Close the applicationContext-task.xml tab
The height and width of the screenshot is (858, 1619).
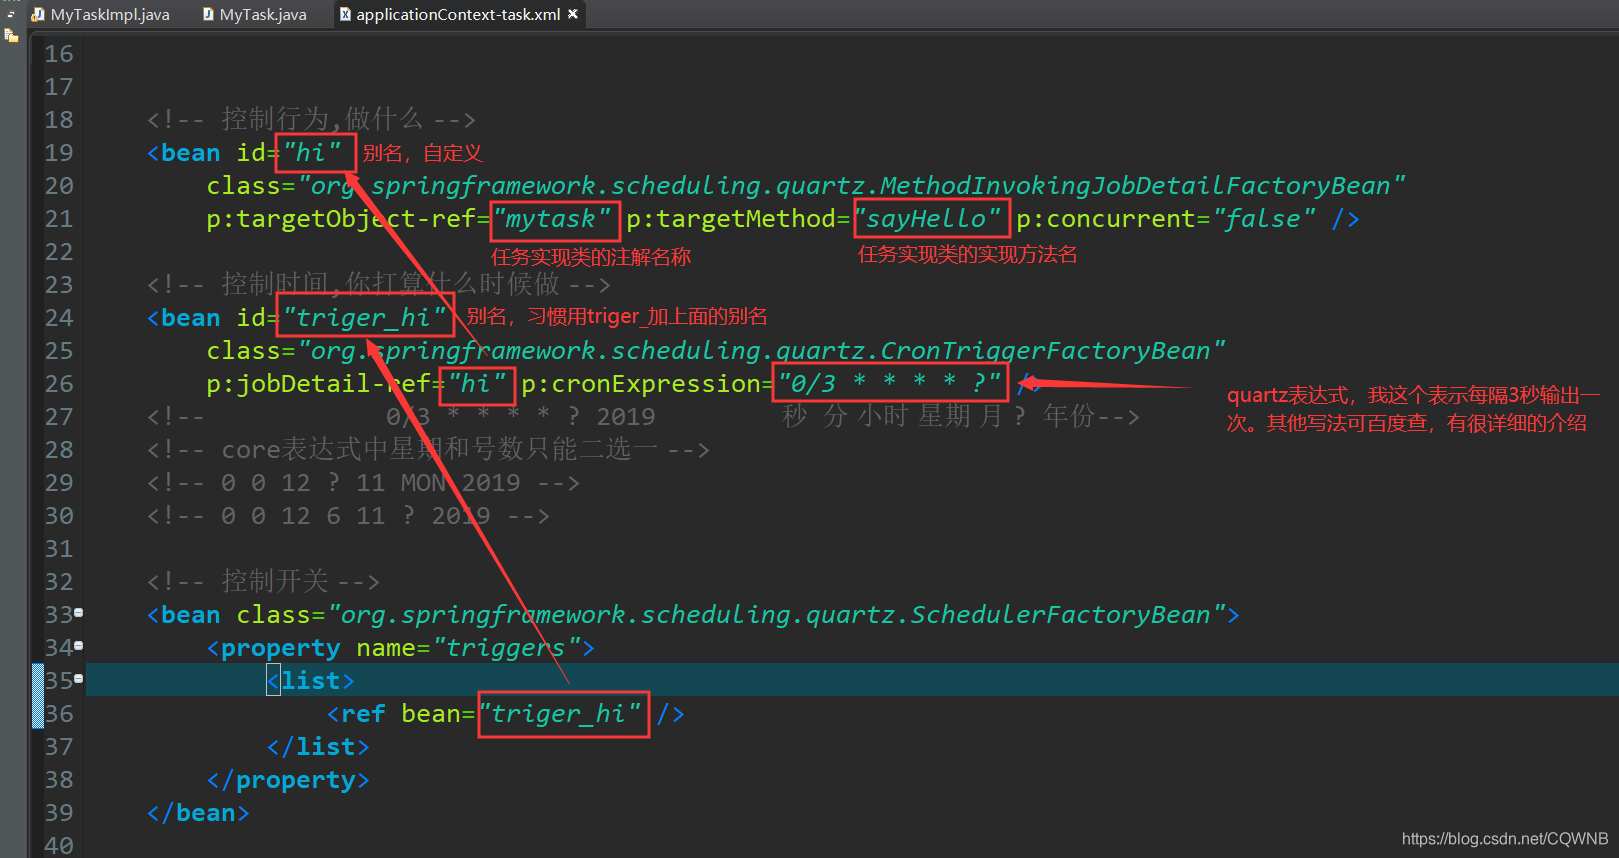pyautogui.click(x=573, y=14)
